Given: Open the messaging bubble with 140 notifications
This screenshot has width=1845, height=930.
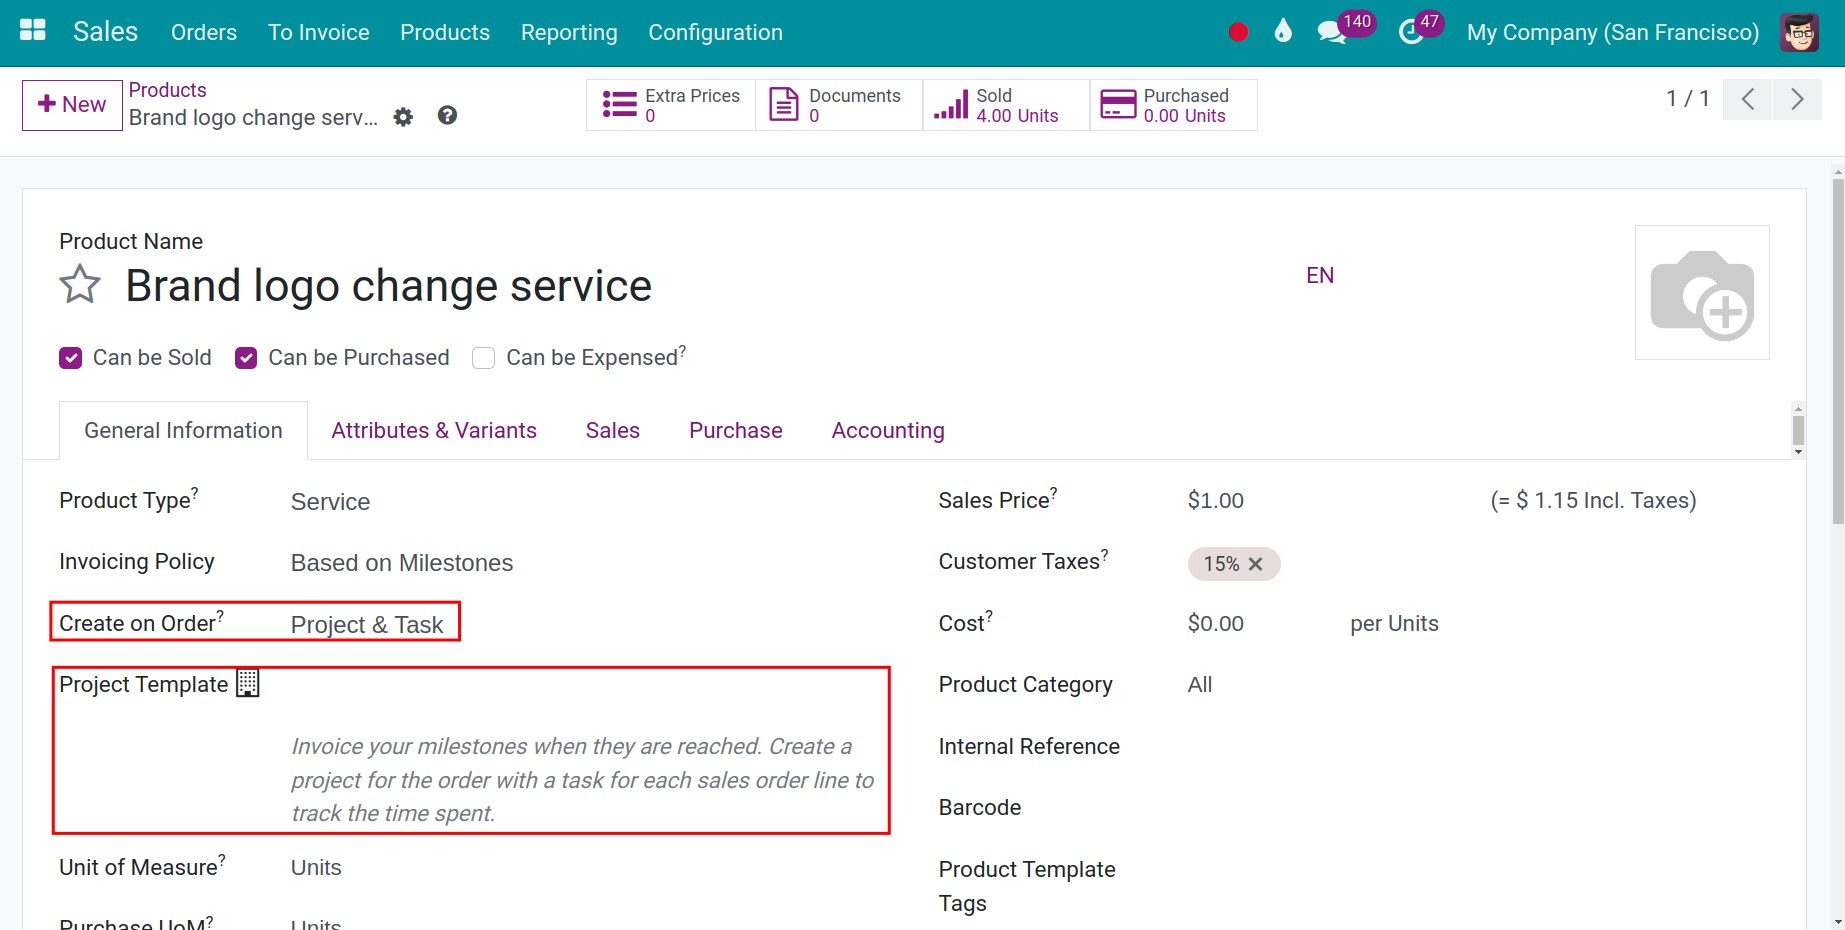Looking at the screenshot, I should point(1331,32).
